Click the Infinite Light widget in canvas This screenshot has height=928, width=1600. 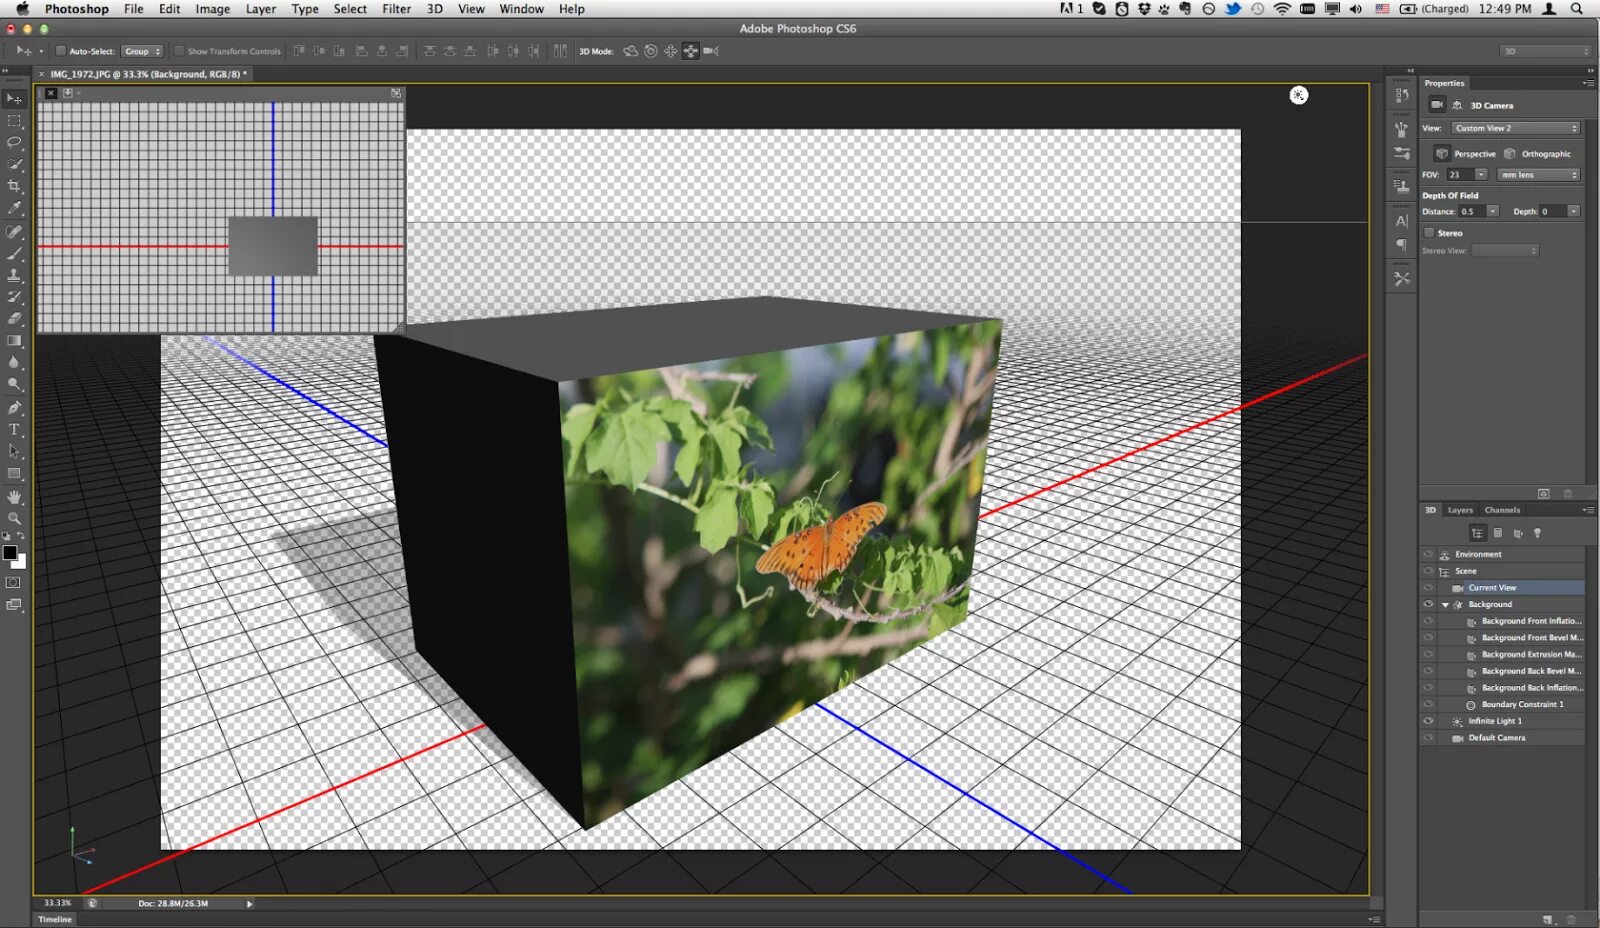pyautogui.click(x=1298, y=95)
